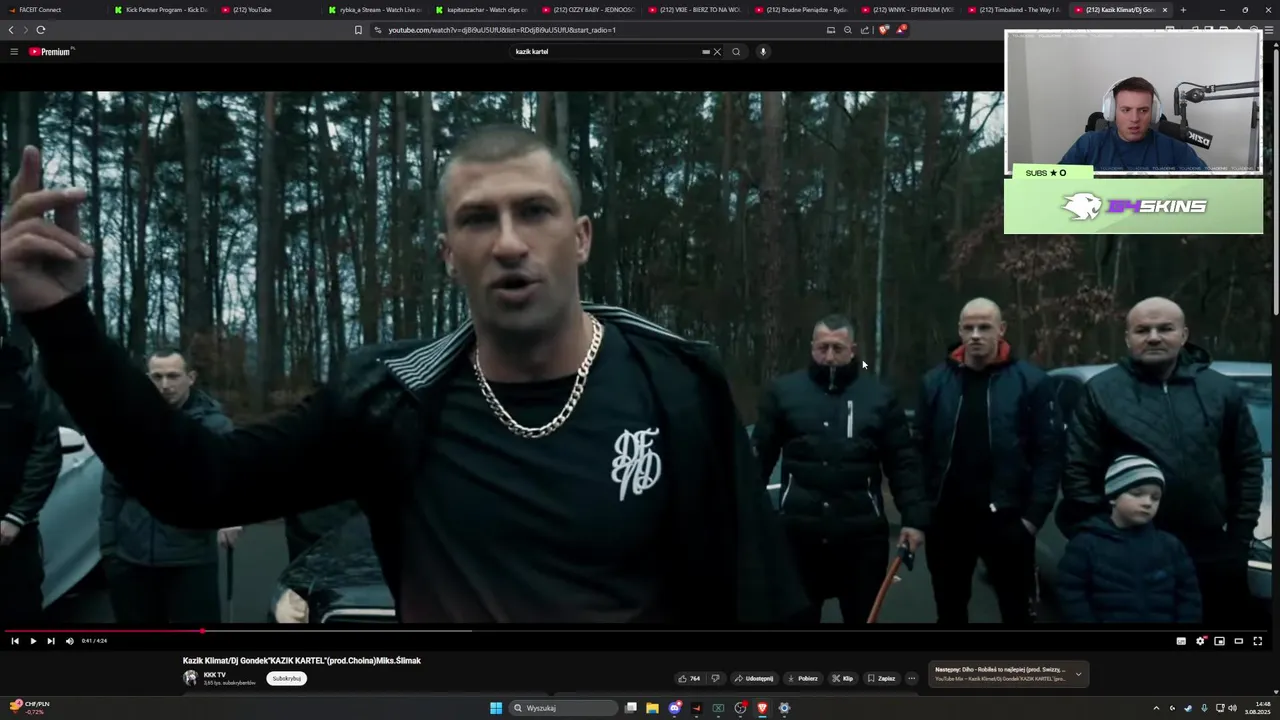
Task: Go to YouTube Premium home logo
Action: pyautogui.click(x=51, y=51)
